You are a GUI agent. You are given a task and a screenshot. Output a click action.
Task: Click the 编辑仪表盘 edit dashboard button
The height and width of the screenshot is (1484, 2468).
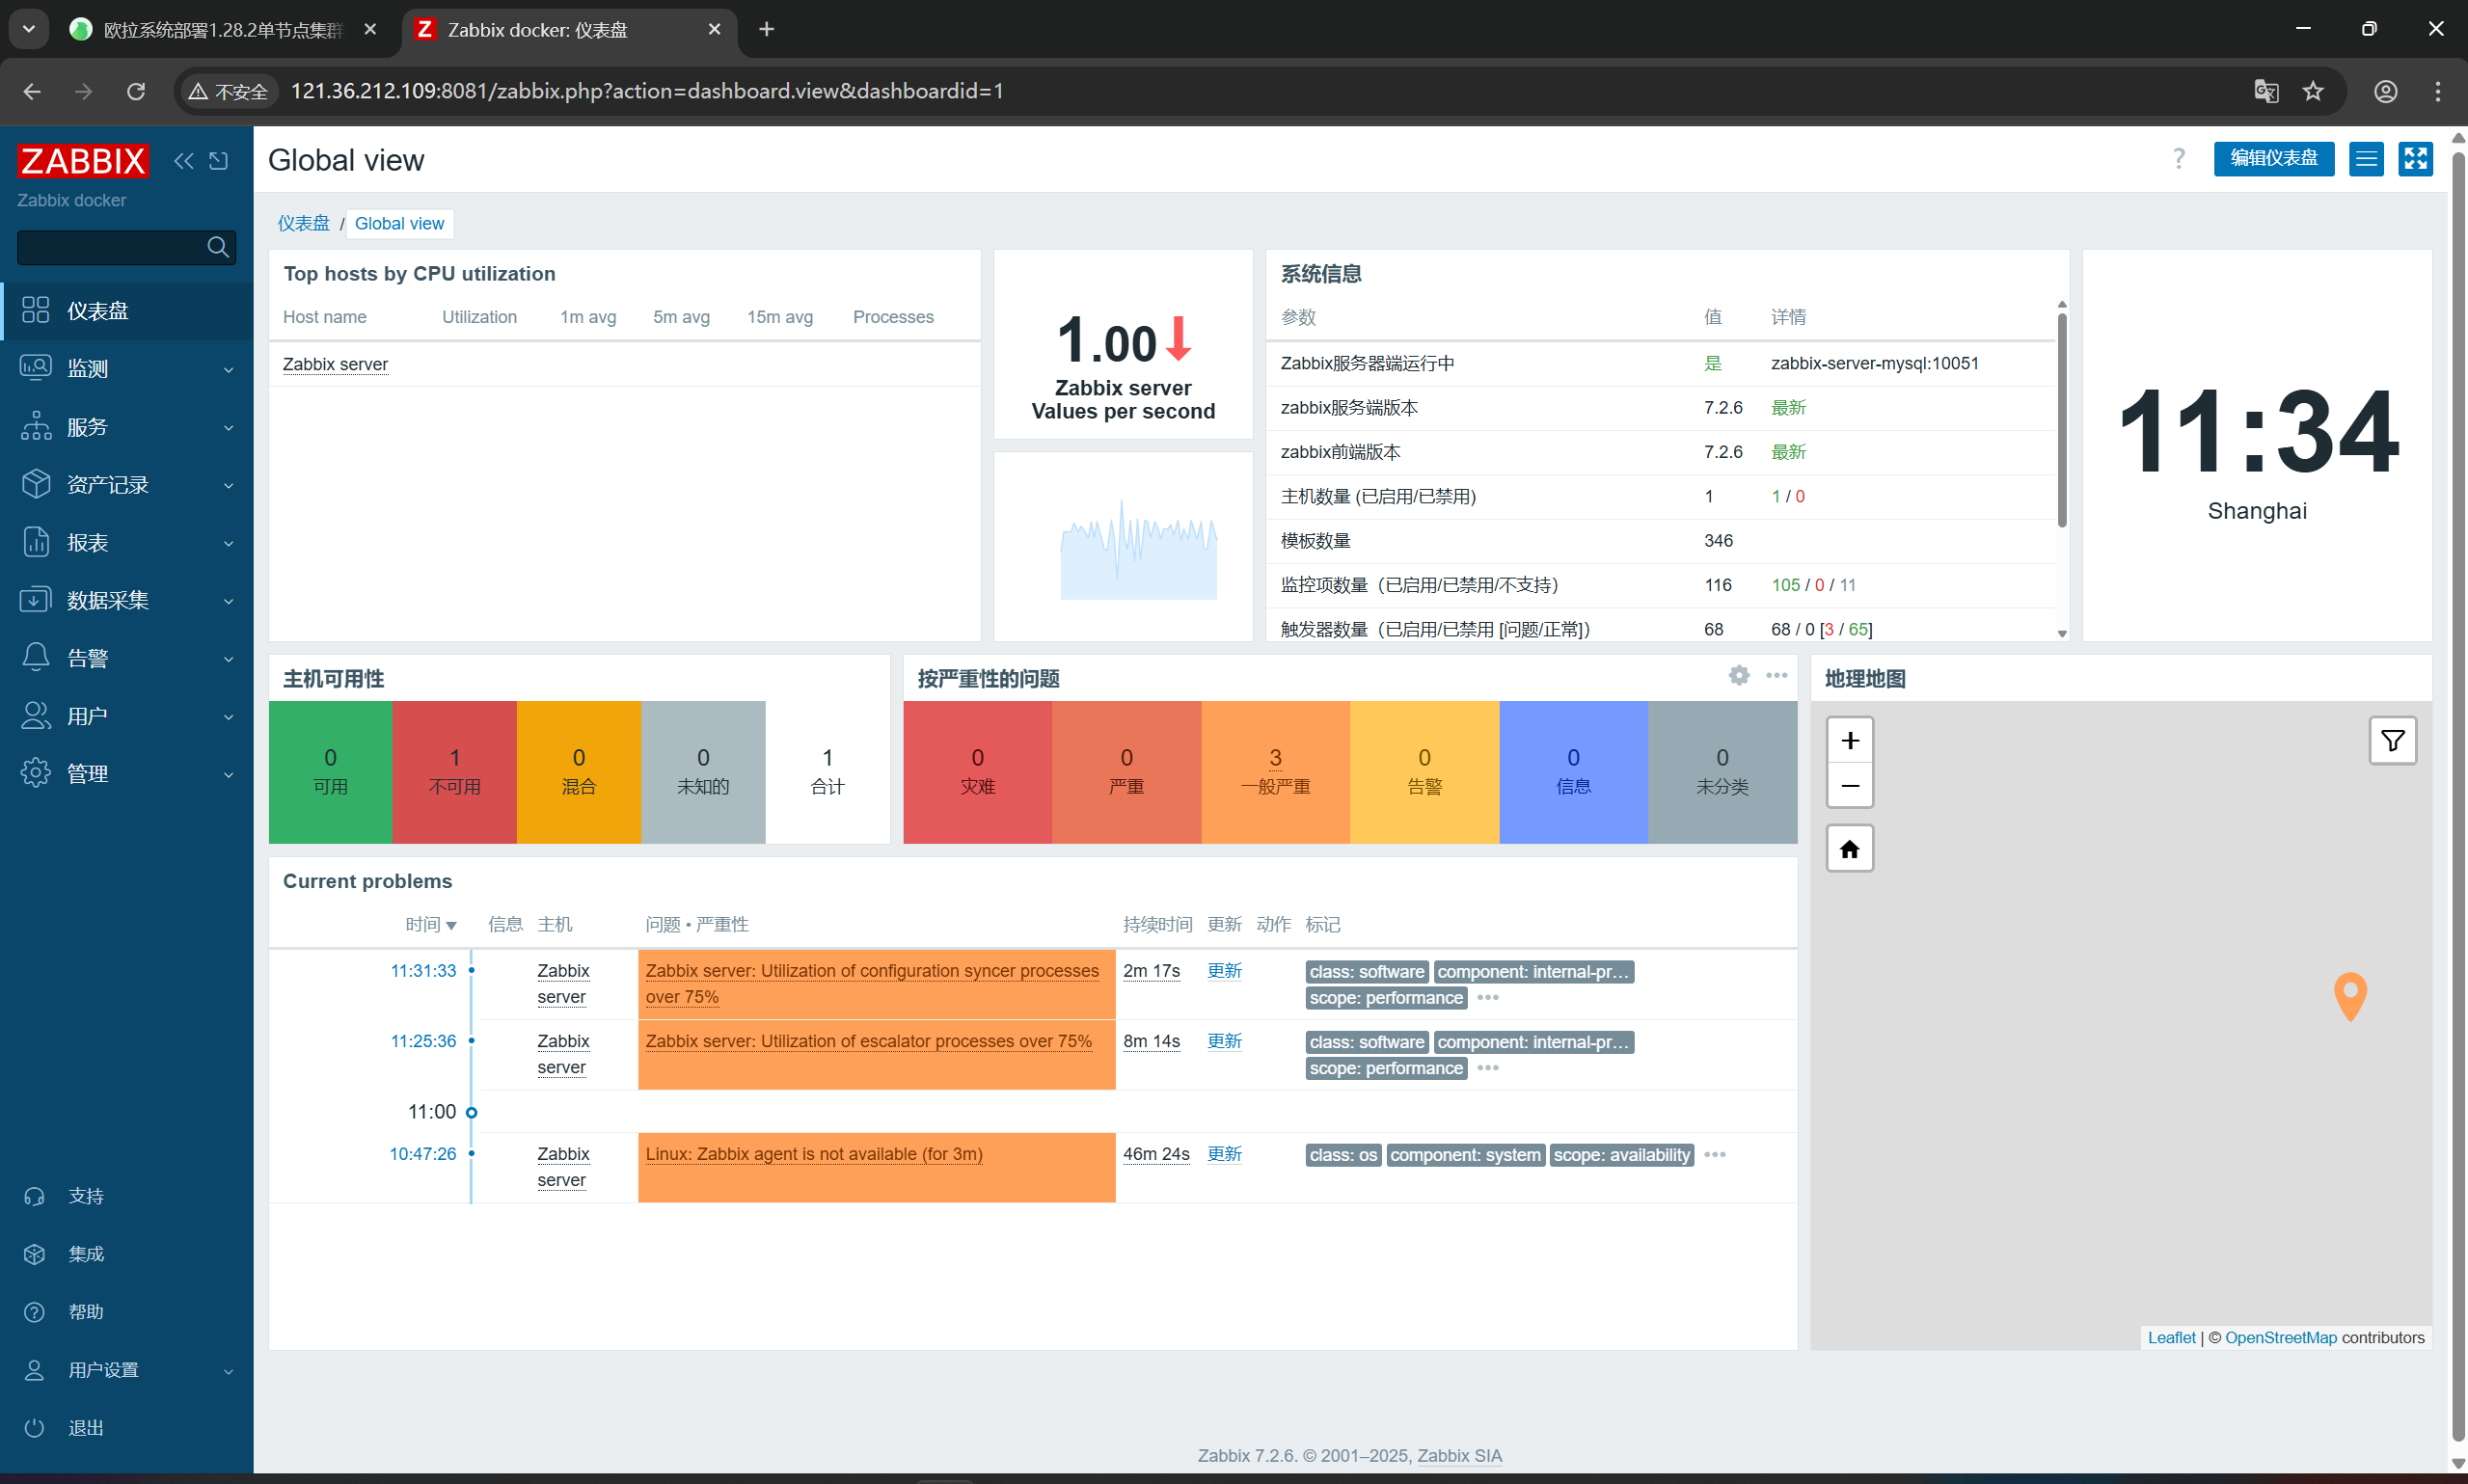tap(2273, 159)
